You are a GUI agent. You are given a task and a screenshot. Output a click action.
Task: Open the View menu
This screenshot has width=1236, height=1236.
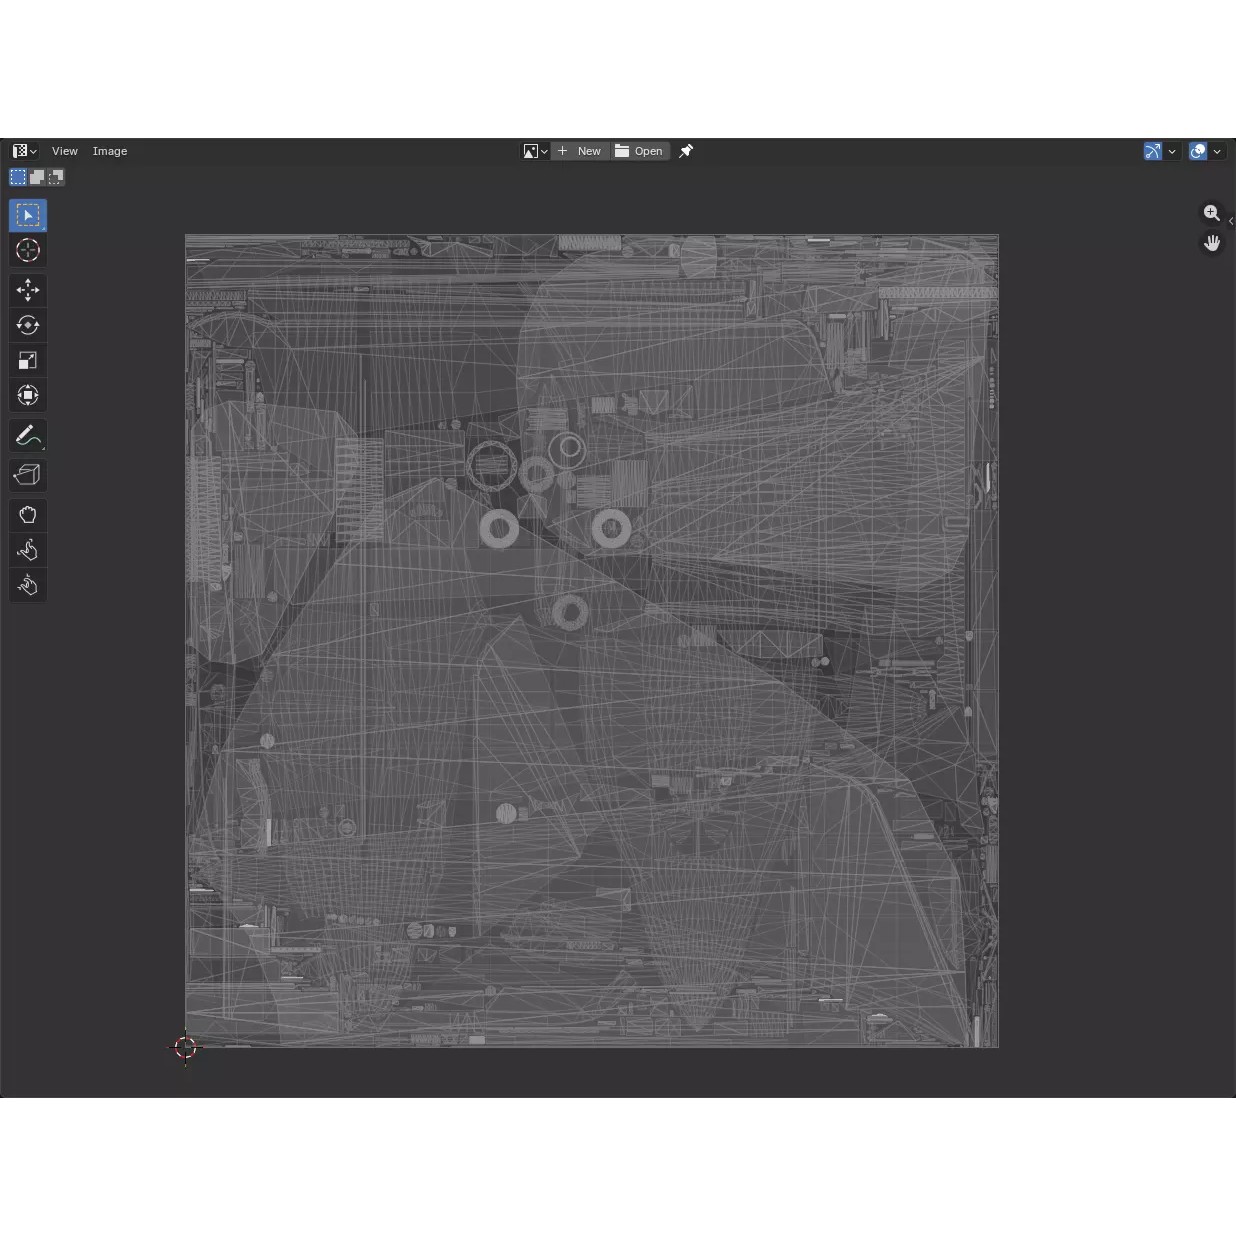pyautogui.click(x=65, y=151)
